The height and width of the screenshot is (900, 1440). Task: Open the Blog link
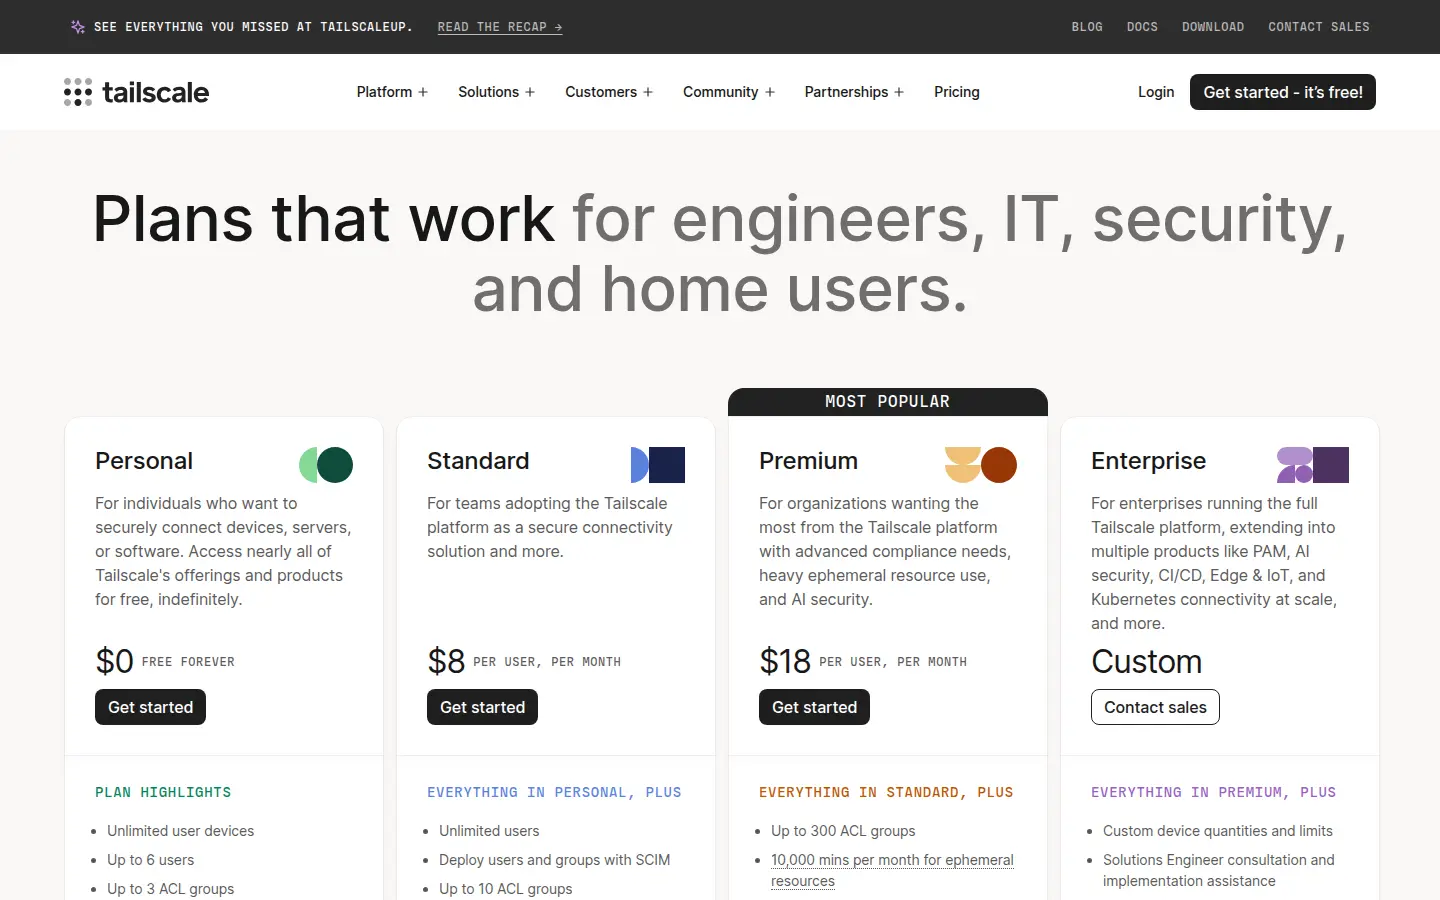point(1087,27)
